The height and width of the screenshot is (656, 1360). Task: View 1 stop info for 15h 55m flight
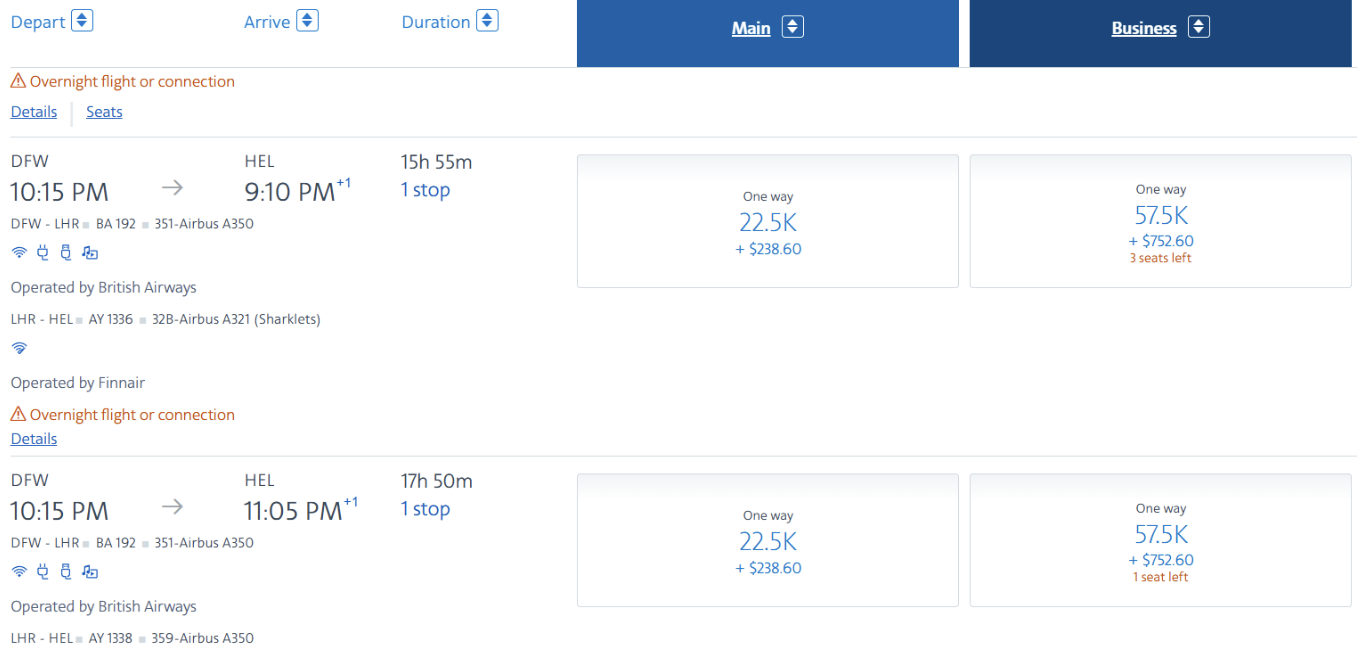[x=425, y=190]
